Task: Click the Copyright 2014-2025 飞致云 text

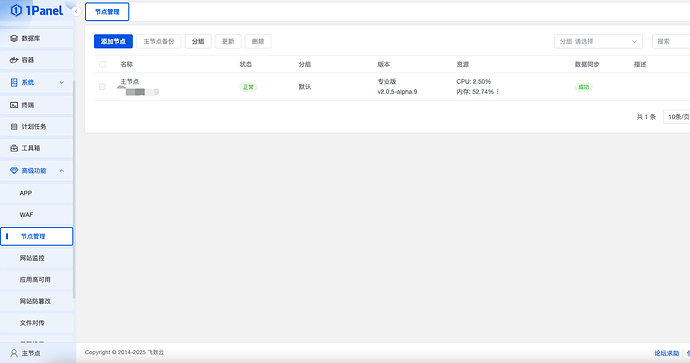Action: 124,352
